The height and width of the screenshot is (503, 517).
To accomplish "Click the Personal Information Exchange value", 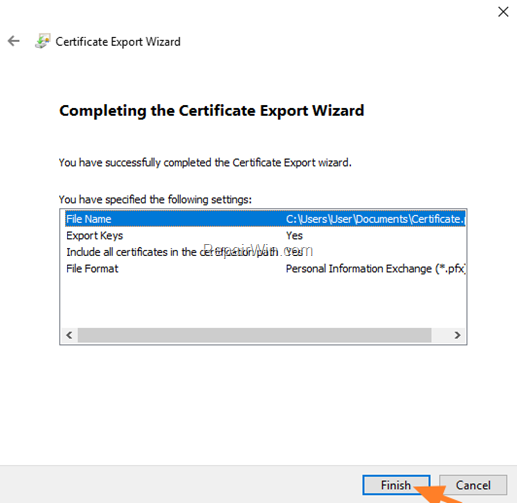I will pos(376,269).
